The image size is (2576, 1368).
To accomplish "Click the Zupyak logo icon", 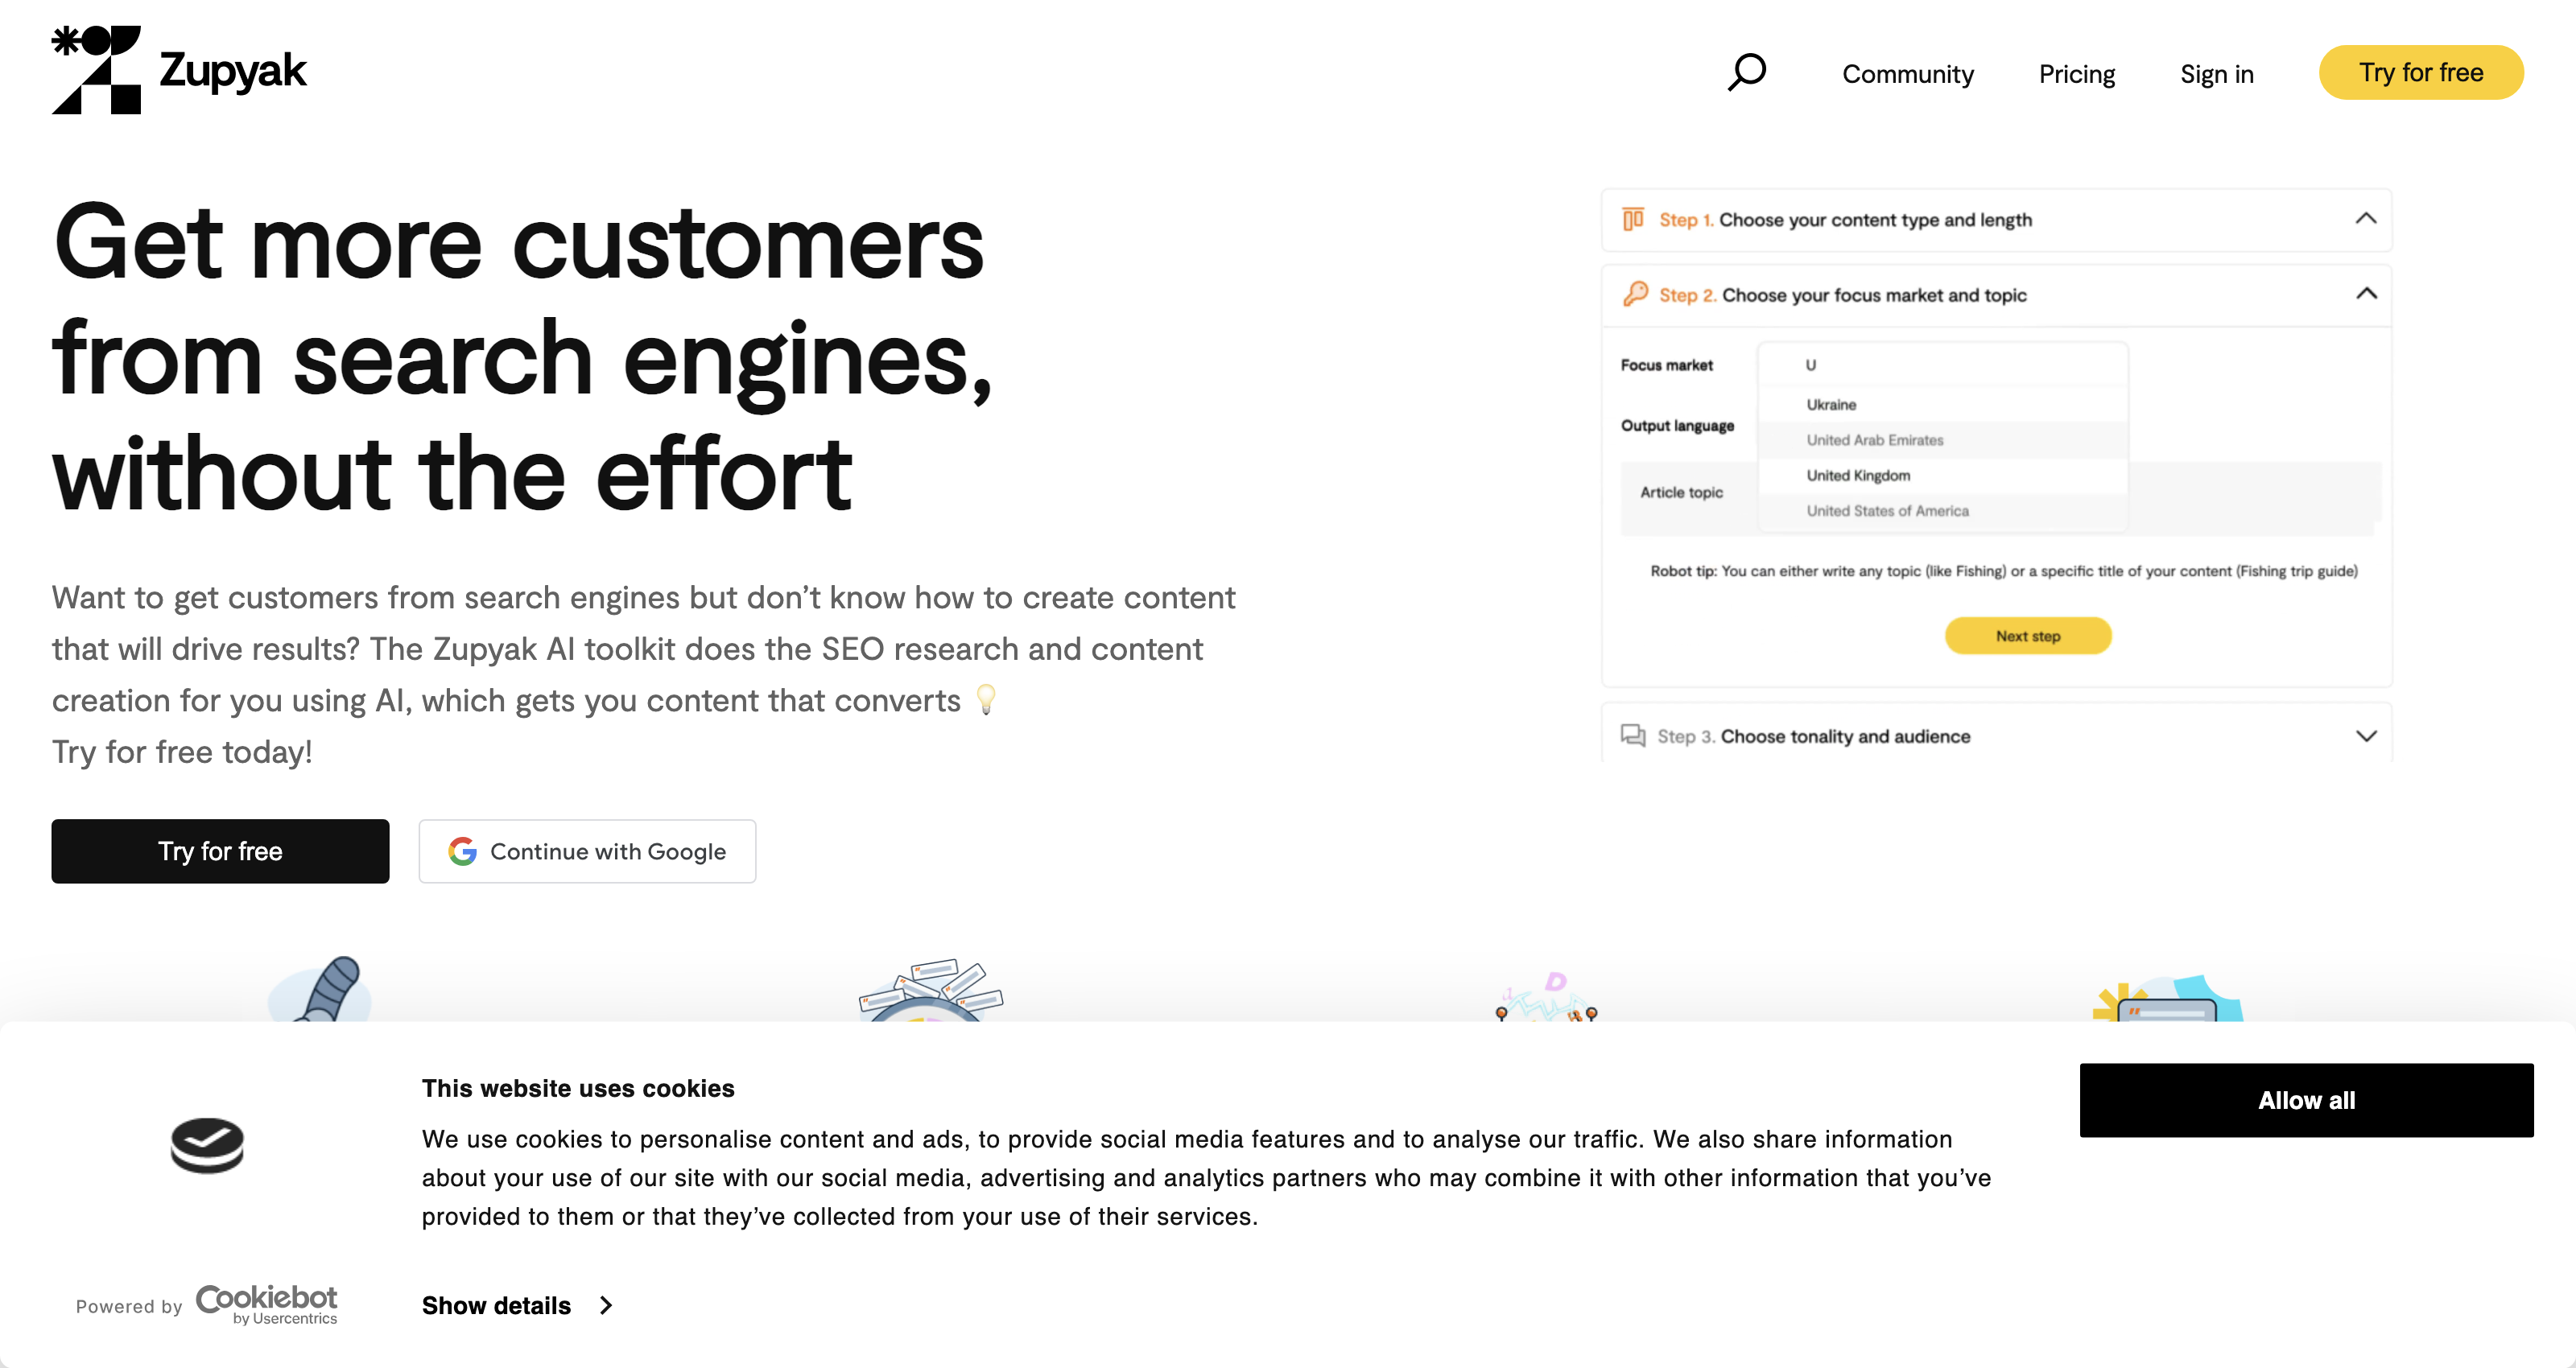I will [96, 70].
